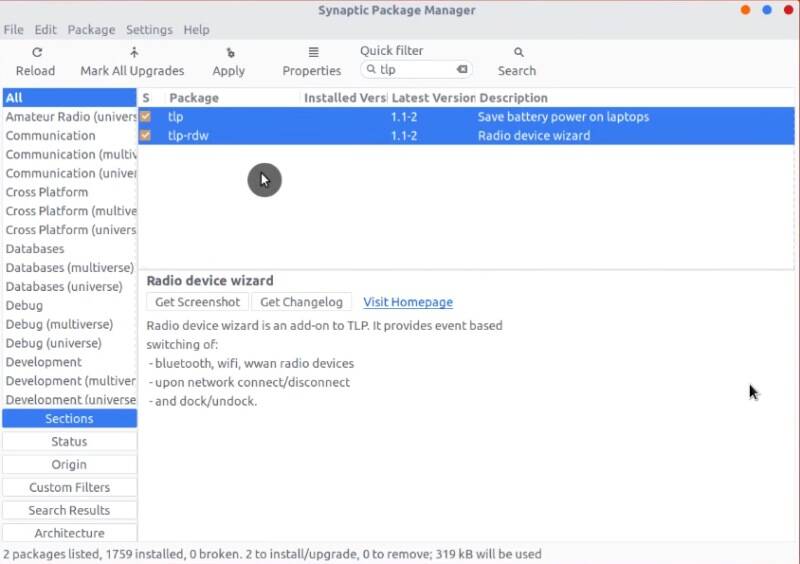Select the tlp package name
The height and width of the screenshot is (564, 800).
pos(176,117)
